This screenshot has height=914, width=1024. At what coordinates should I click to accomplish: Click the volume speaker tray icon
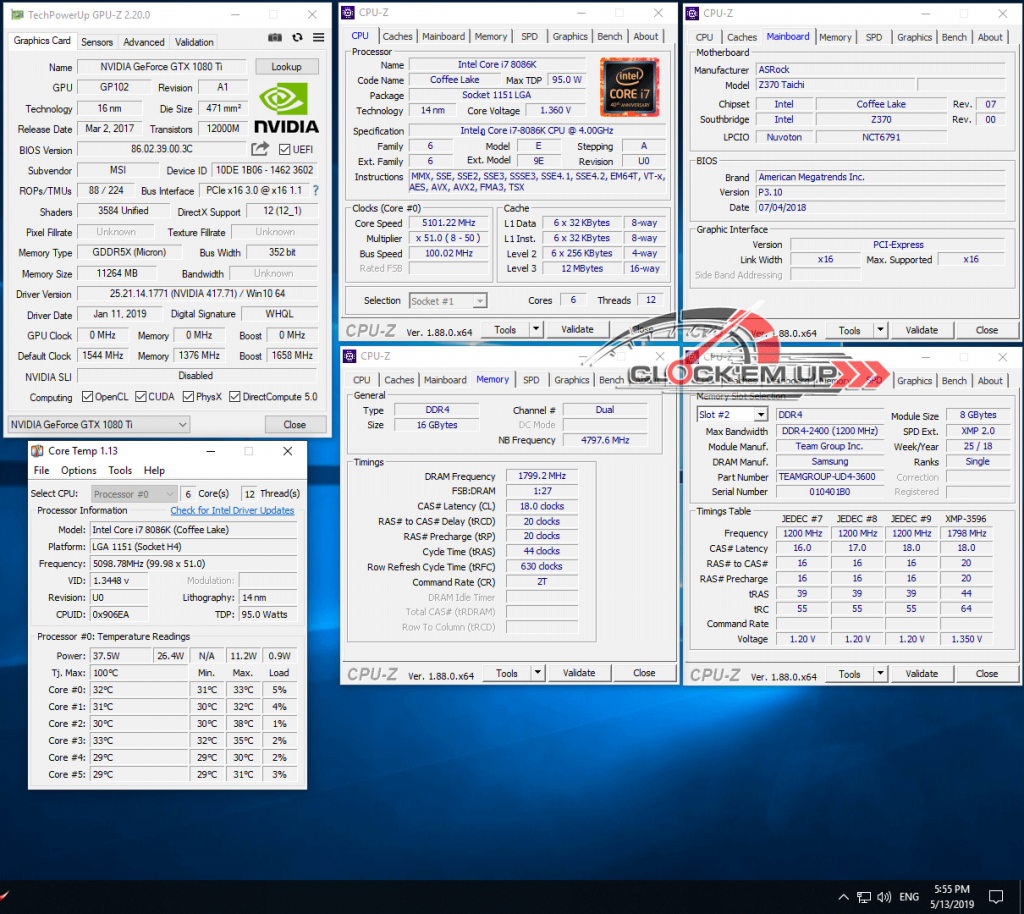pyautogui.click(x=883, y=896)
